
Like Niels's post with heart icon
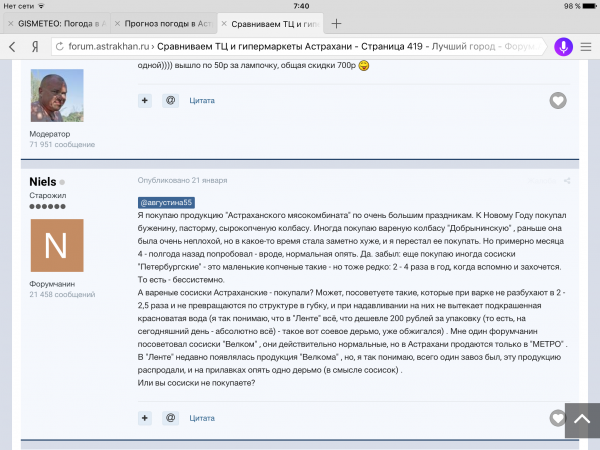[x=558, y=418]
